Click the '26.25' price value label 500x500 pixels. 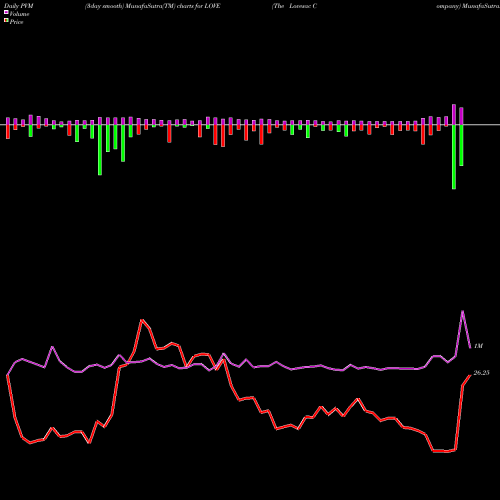pyautogui.click(x=481, y=373)
